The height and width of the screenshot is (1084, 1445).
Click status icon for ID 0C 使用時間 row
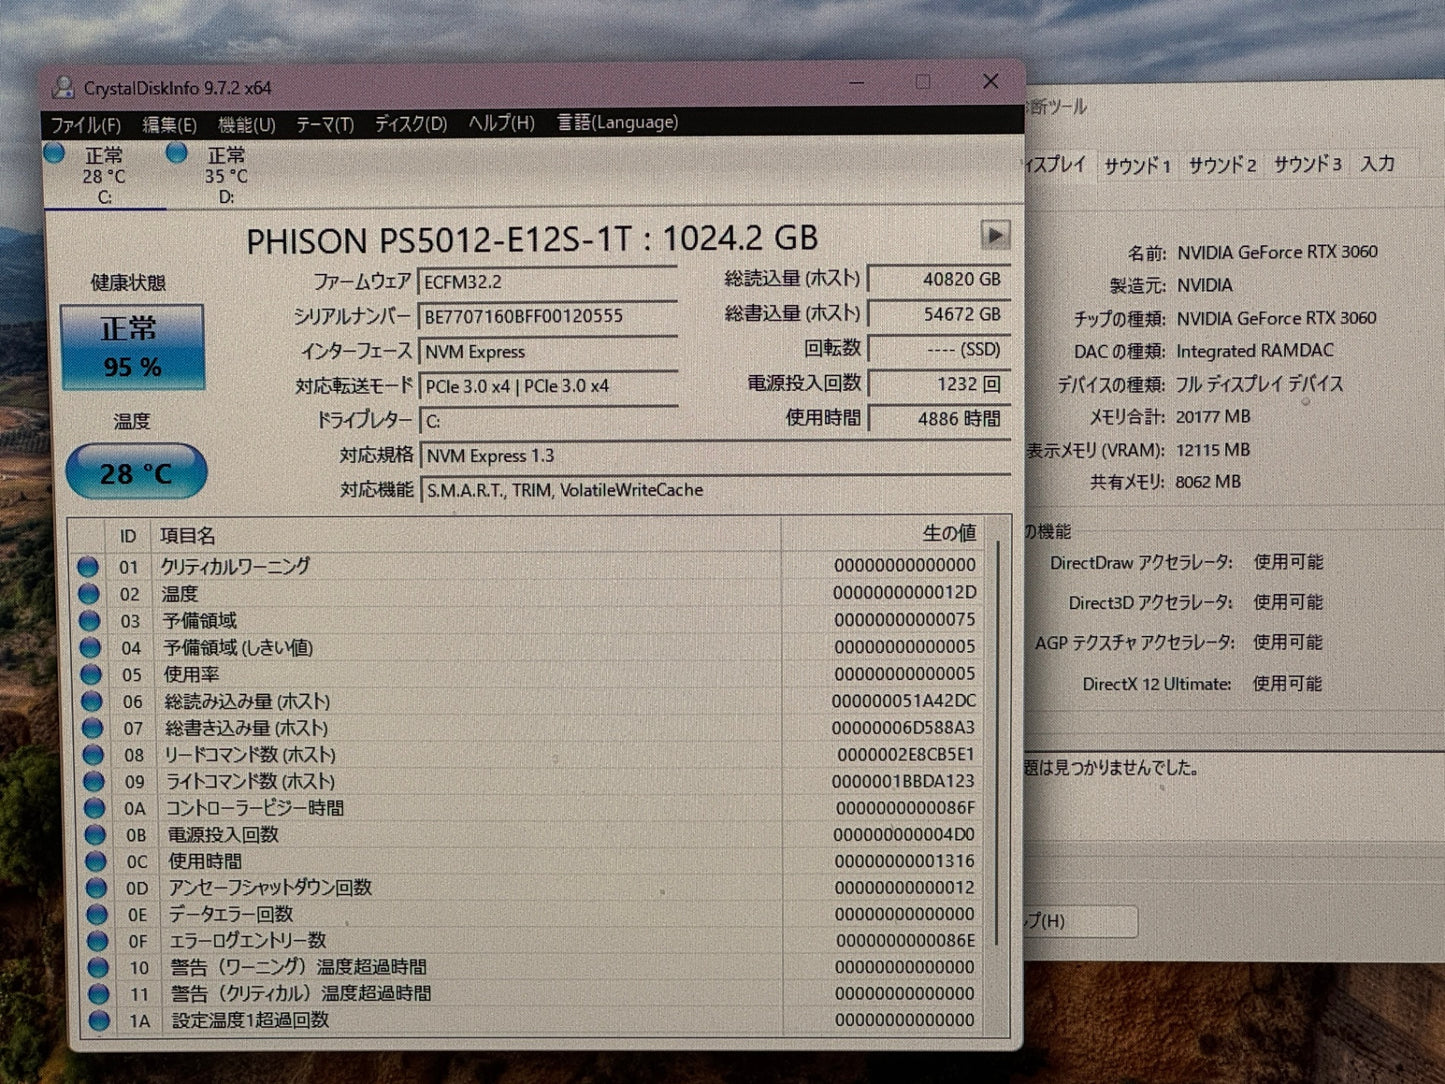96,861
